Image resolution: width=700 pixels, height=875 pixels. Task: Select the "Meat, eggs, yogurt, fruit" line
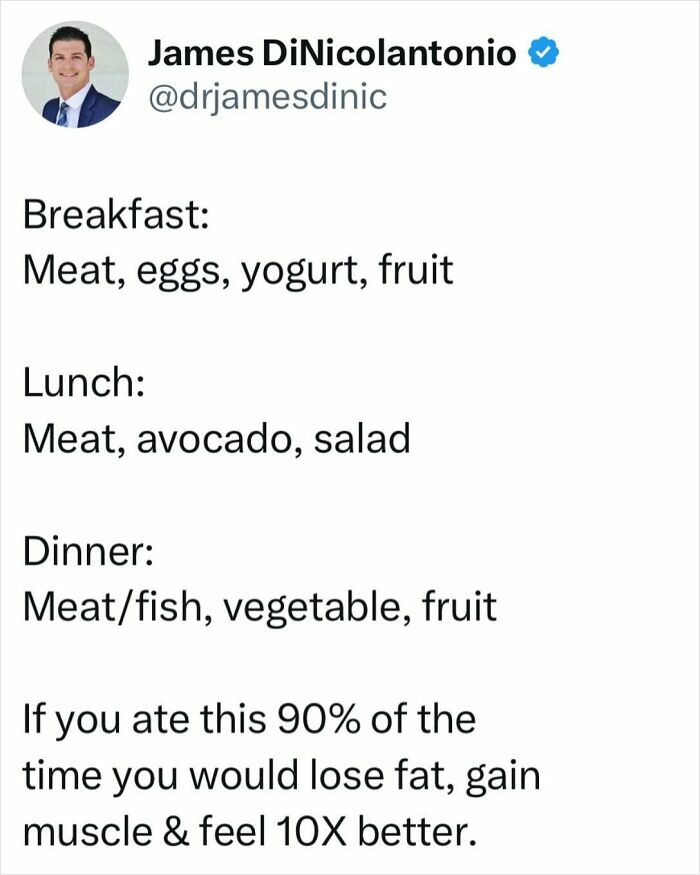pyautogui.click(x=237, y=271)
